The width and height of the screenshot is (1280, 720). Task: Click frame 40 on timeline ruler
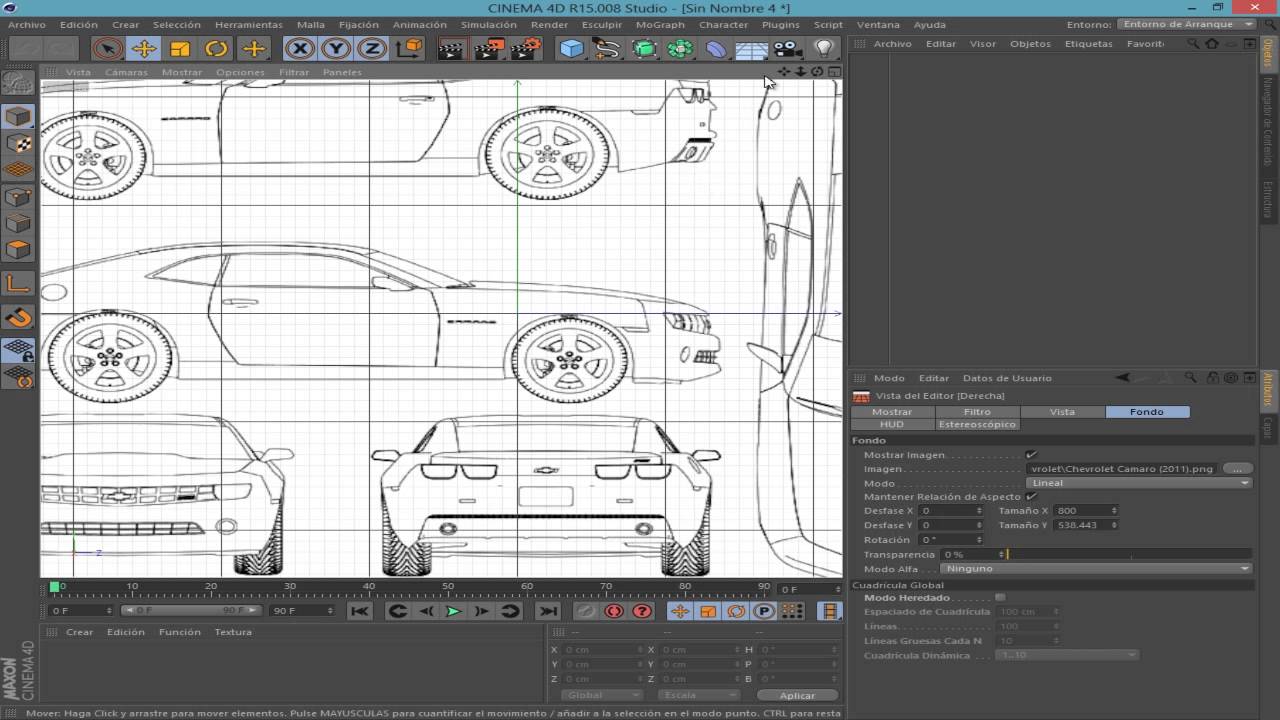pyautogui.click(x=369, y=586)
